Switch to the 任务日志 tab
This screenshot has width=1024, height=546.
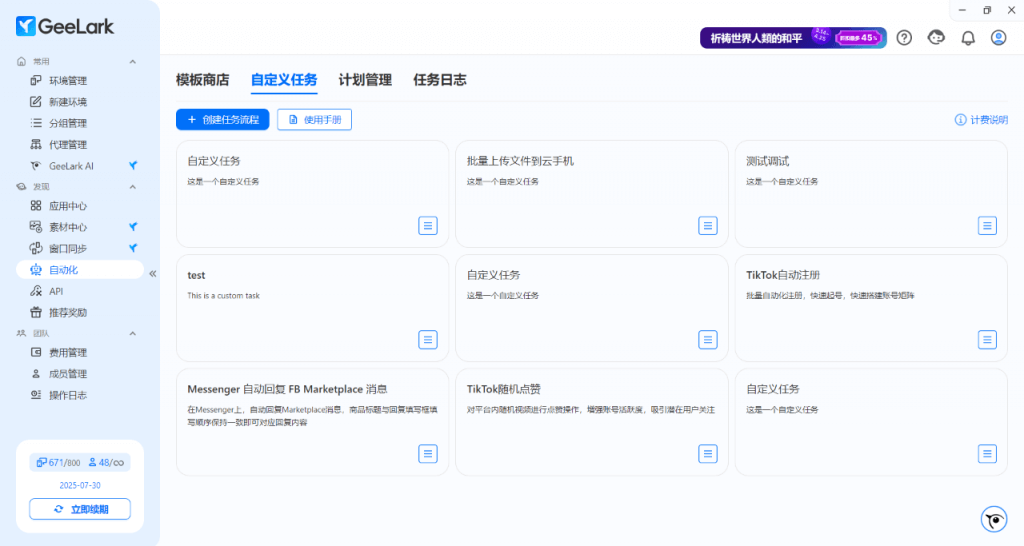[439, 80]
